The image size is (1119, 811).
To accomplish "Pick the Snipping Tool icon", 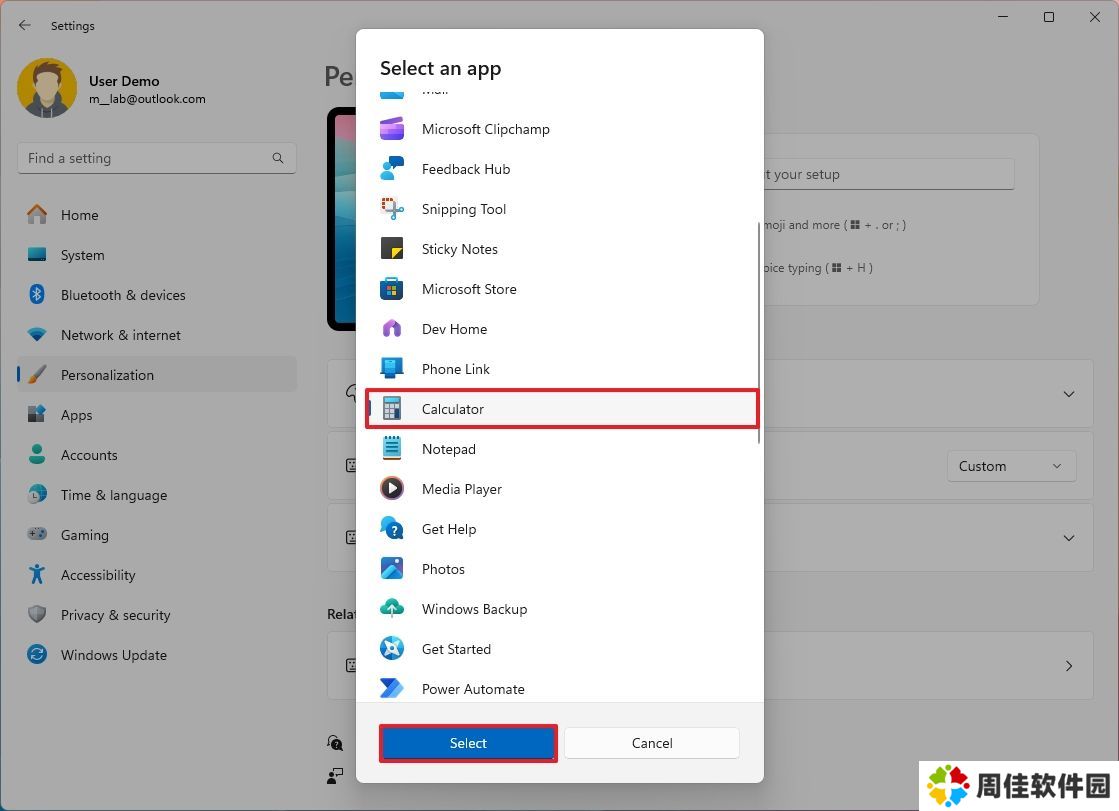I will (x=392, y=209).
